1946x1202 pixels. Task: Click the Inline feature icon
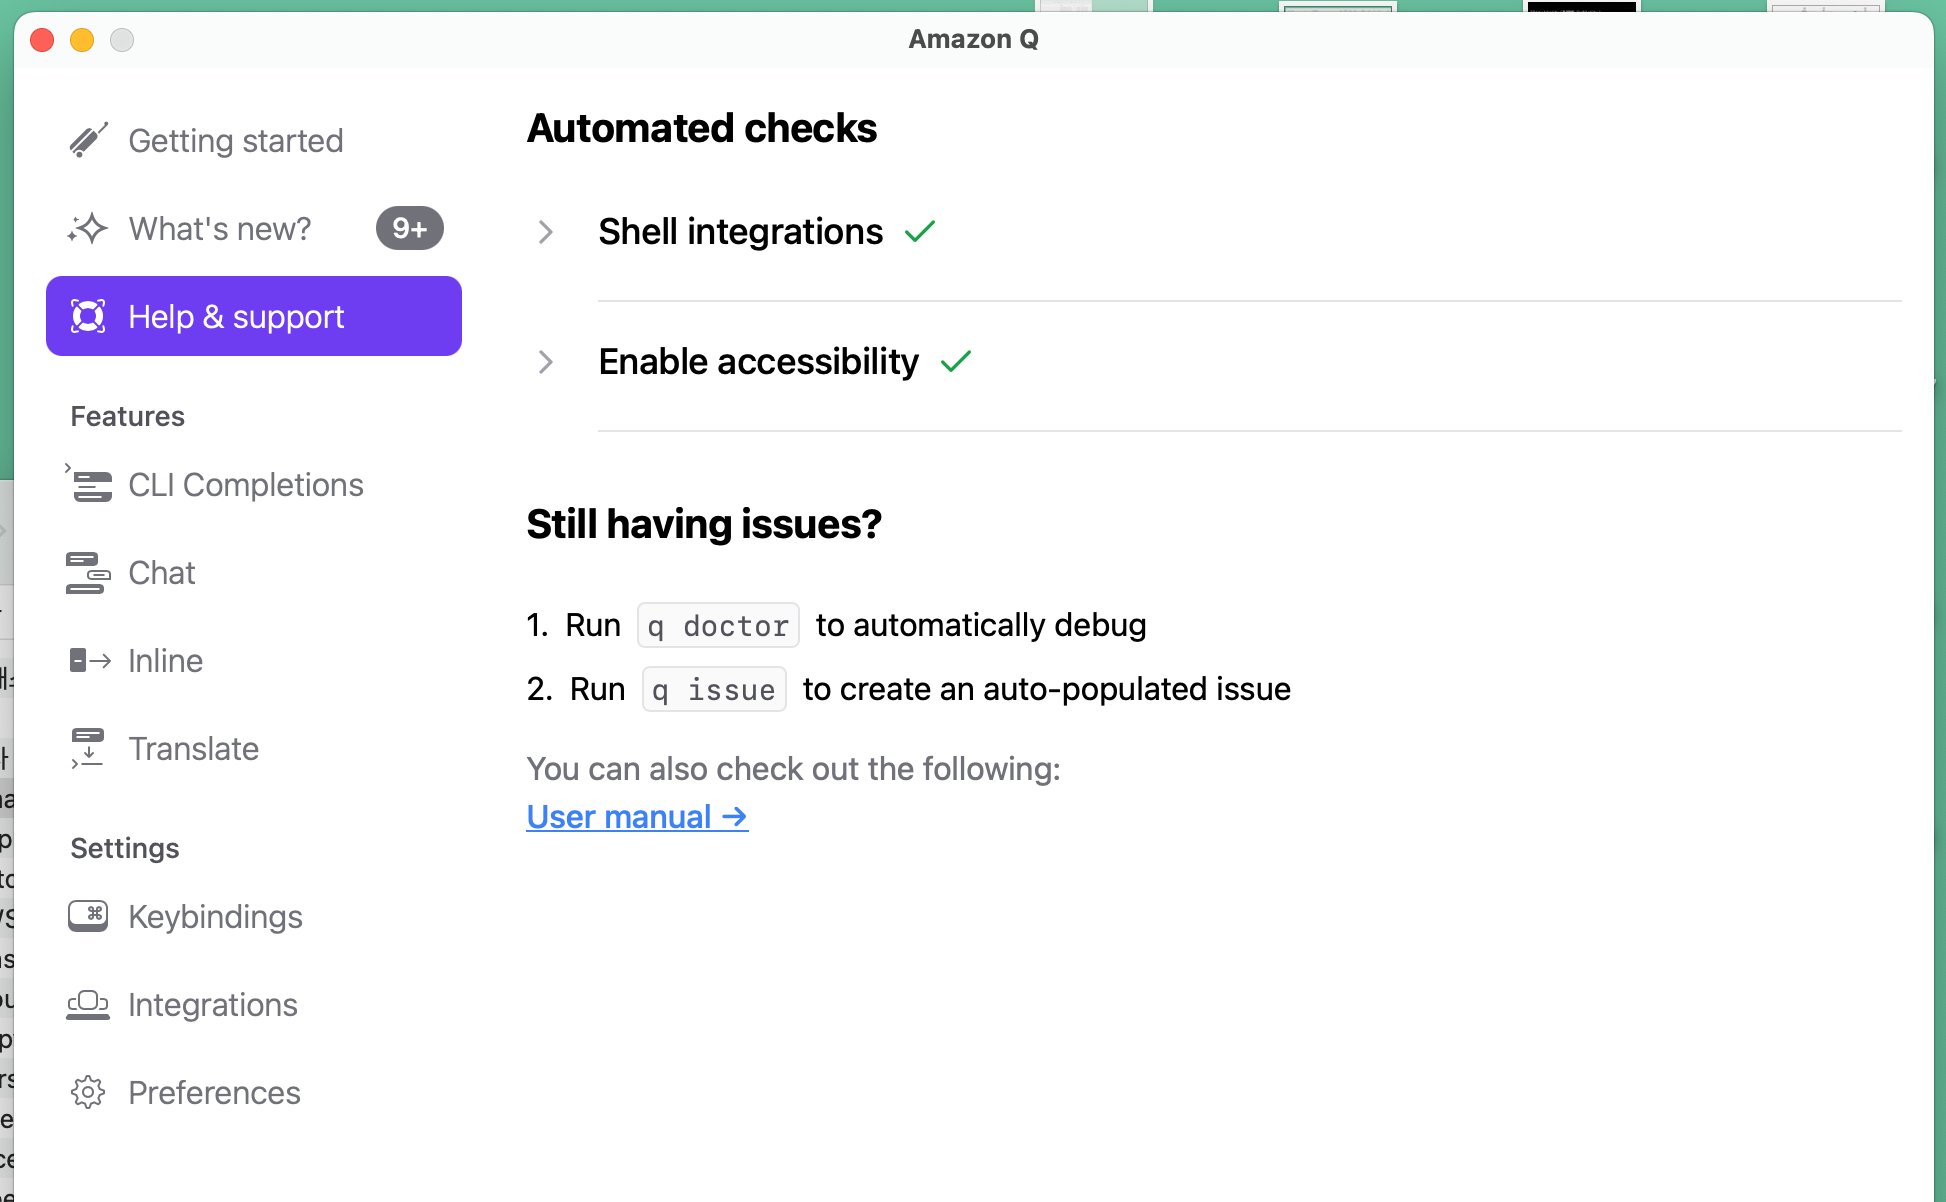tap(89, 661)
